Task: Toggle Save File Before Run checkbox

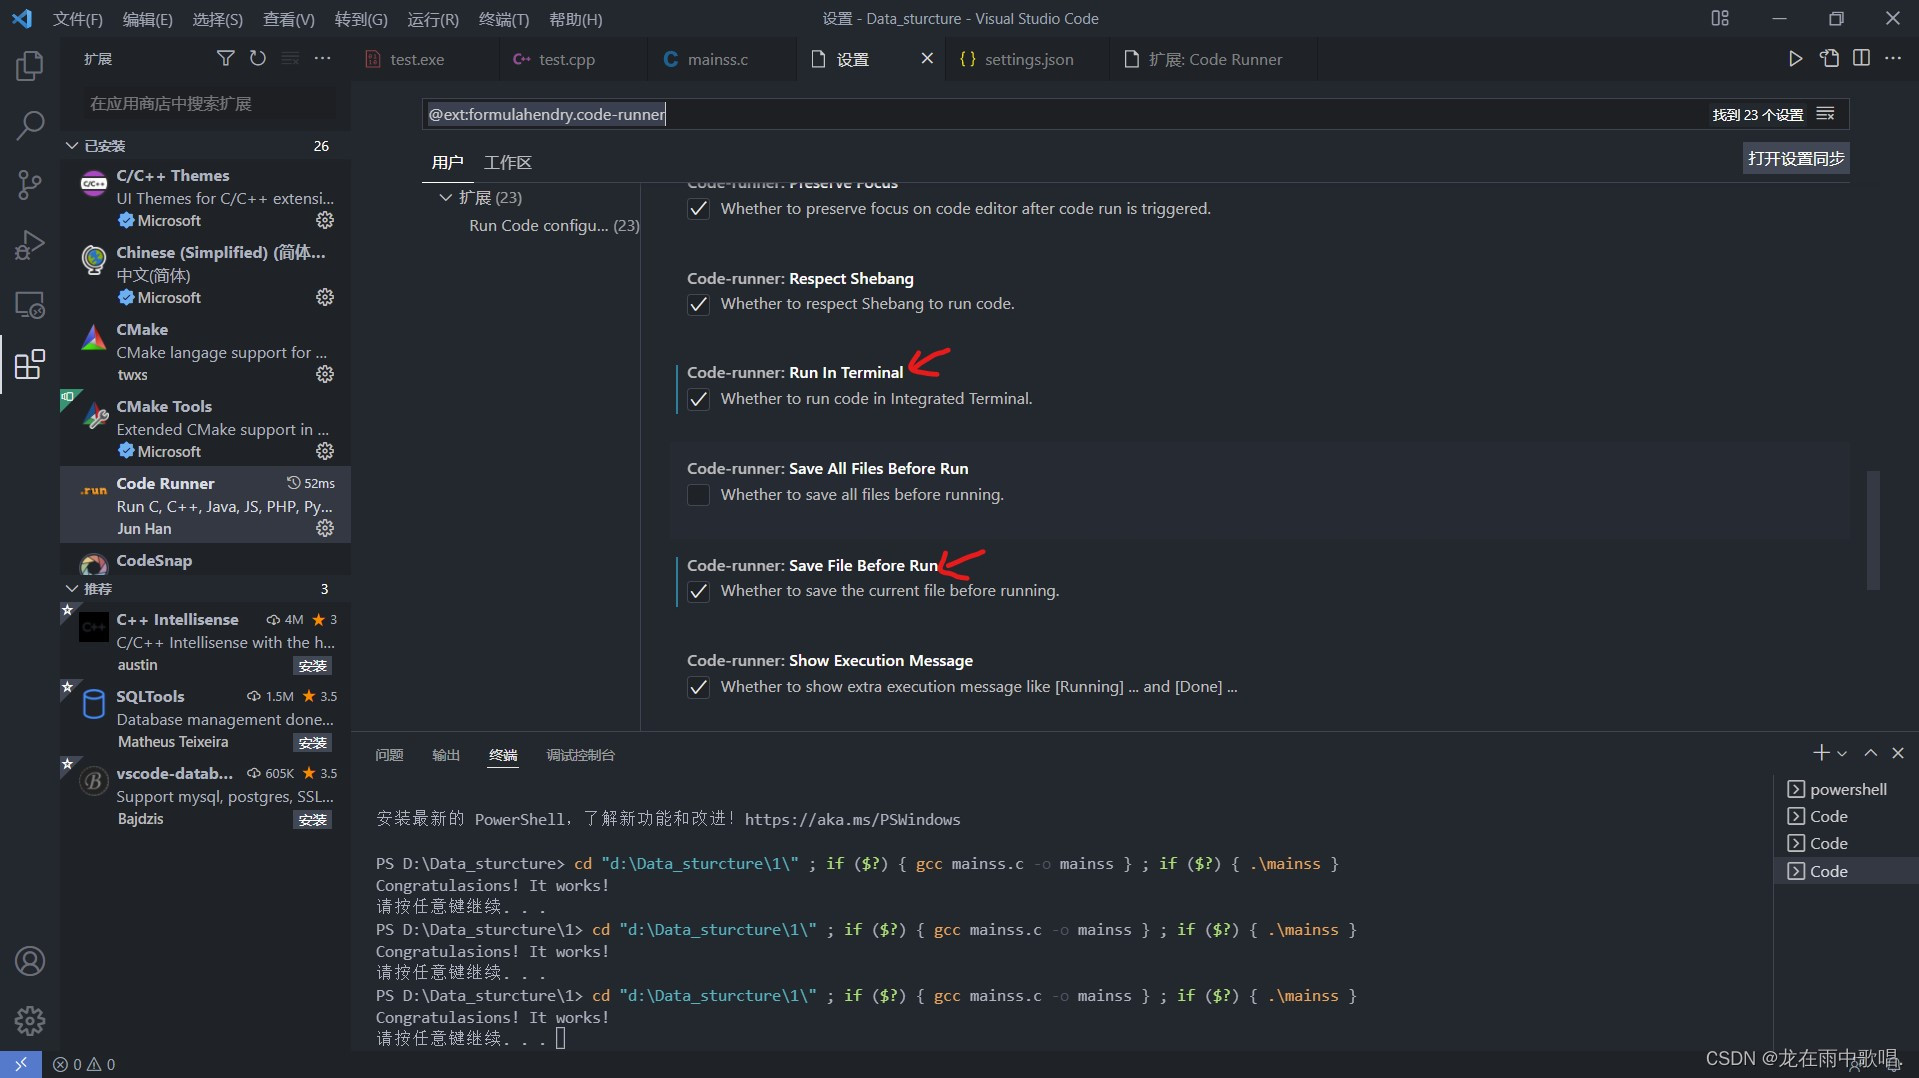Action: (x=698, y=591)
